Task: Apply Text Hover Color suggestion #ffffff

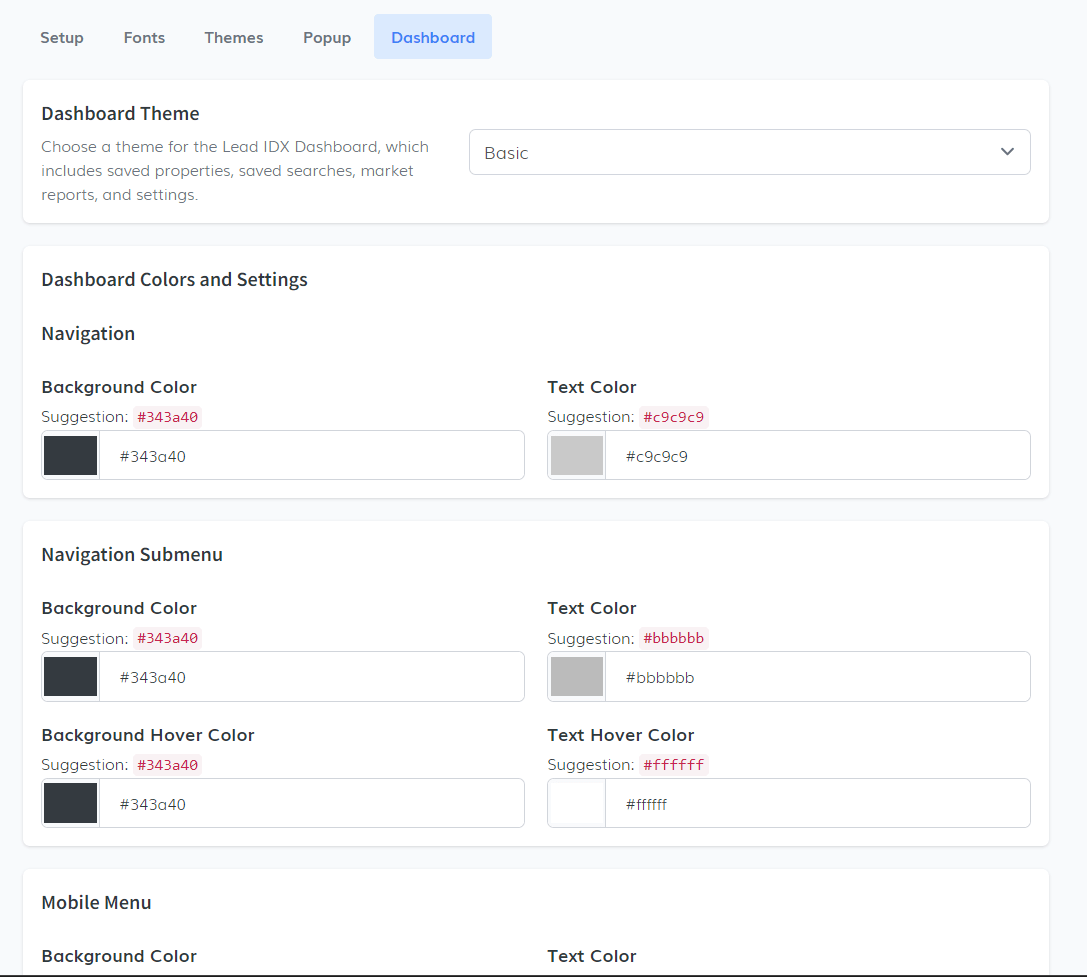Action: click(674, 765)
